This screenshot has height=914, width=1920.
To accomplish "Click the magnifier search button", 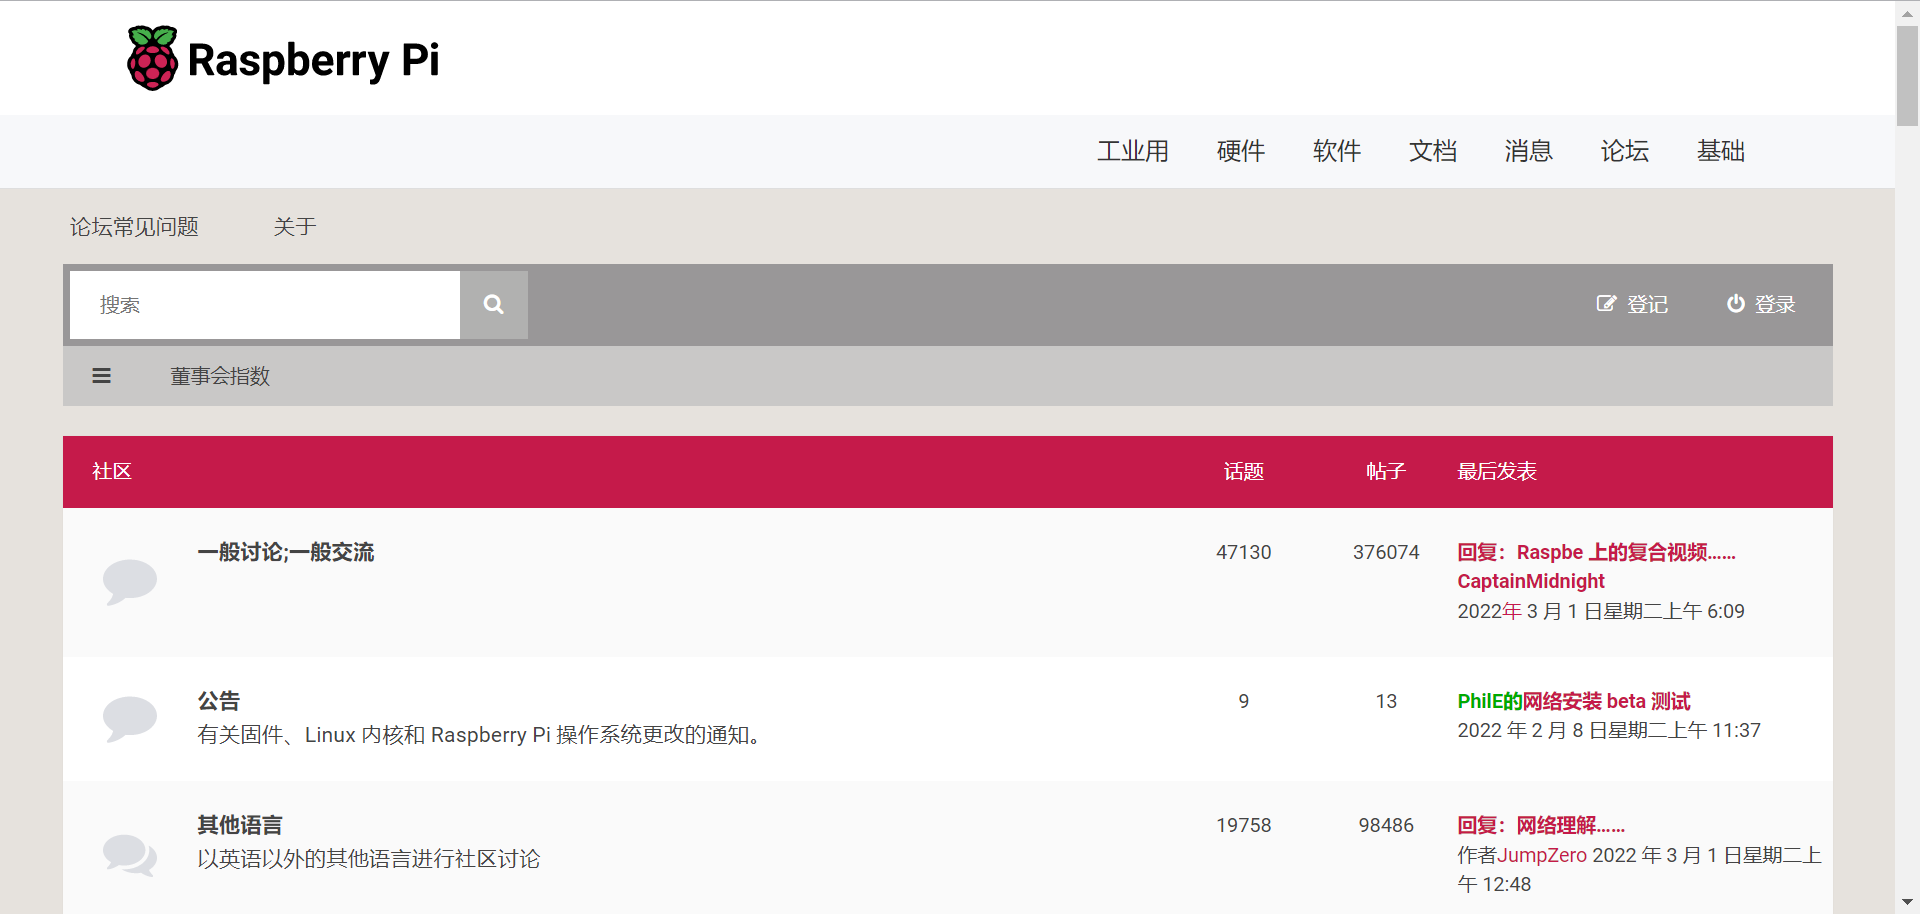I will pyautogui.click(x=494, y=305).
